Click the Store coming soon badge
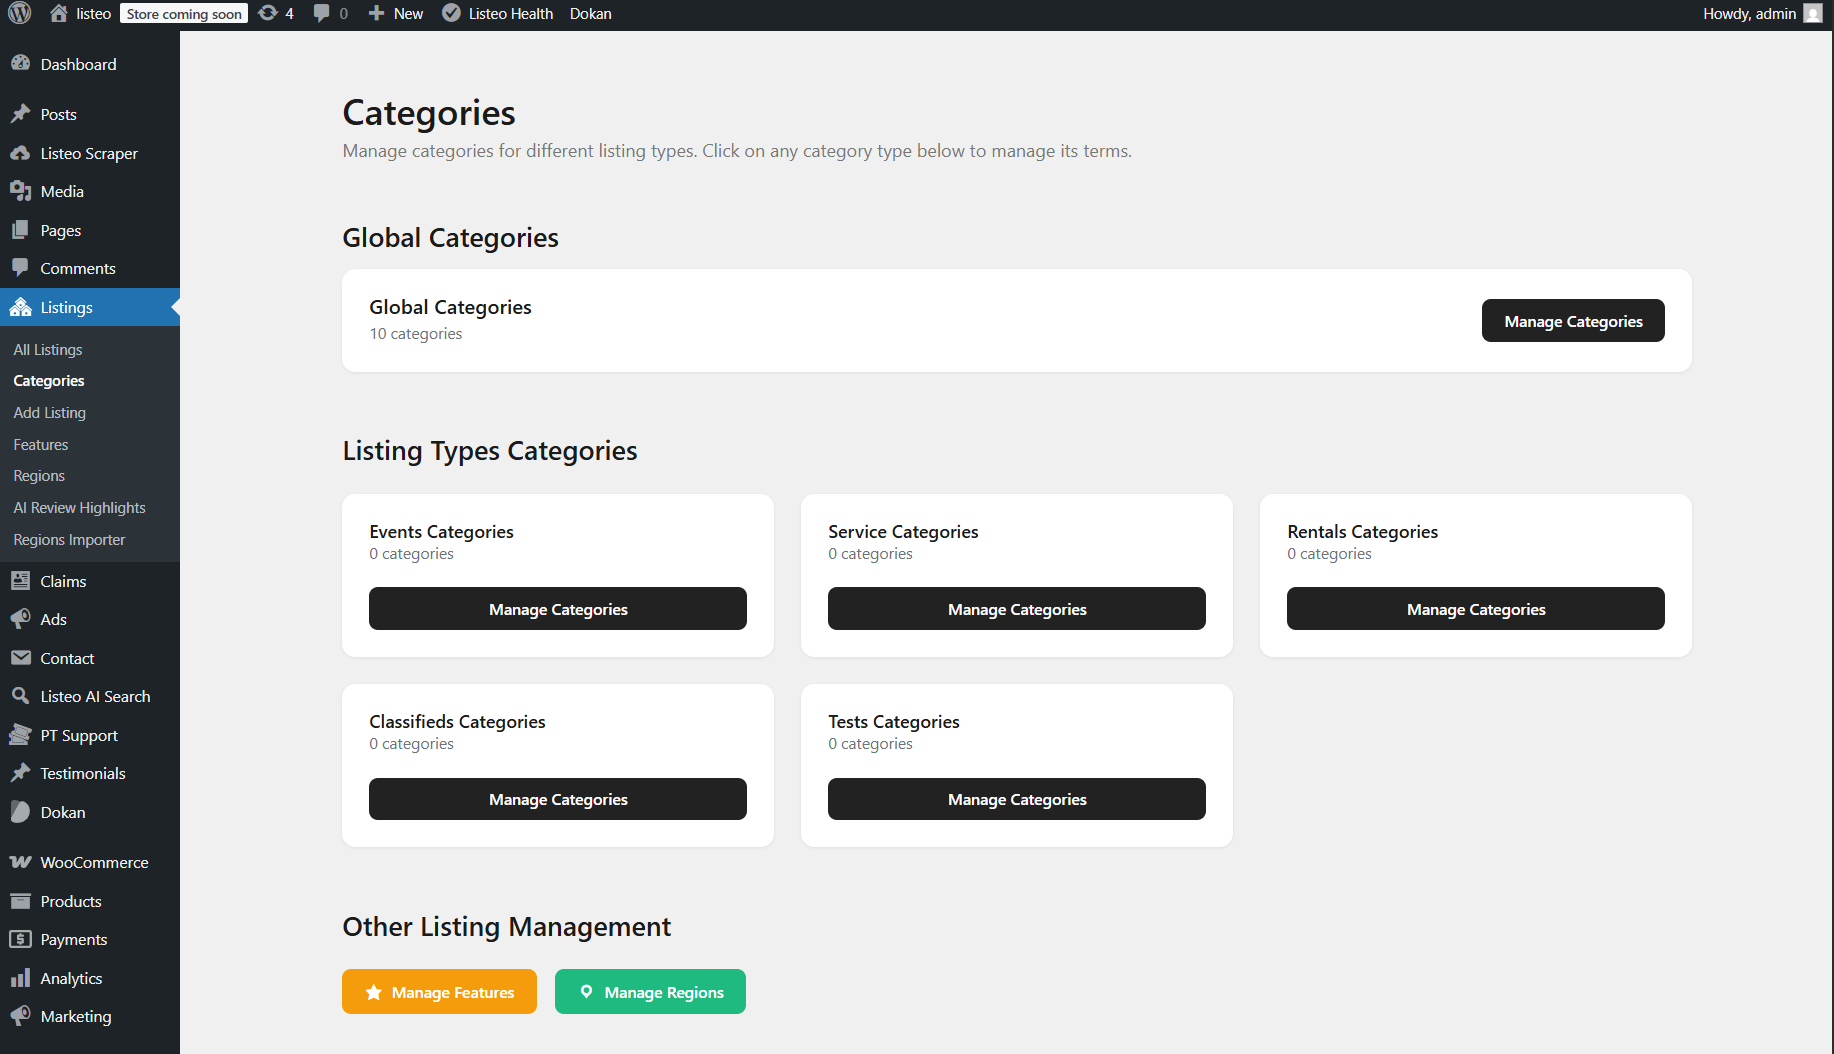The width and height of the screenshot is (1834, 1054). 184,14
